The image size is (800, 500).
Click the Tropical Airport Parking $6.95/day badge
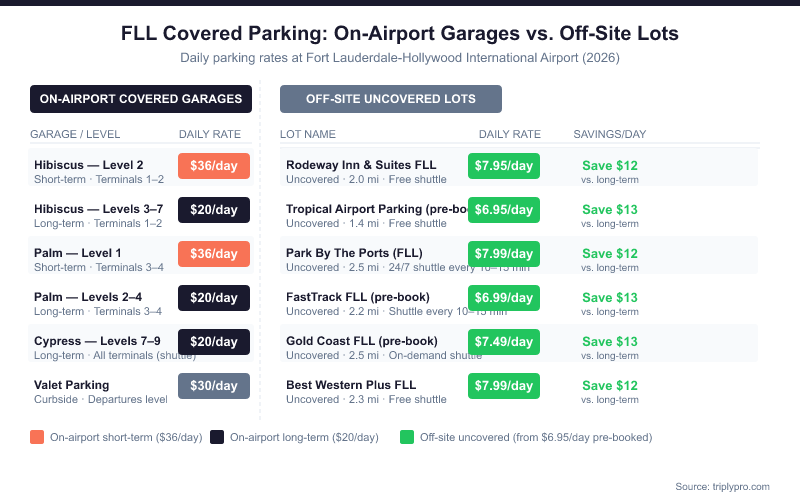[504, 210]
